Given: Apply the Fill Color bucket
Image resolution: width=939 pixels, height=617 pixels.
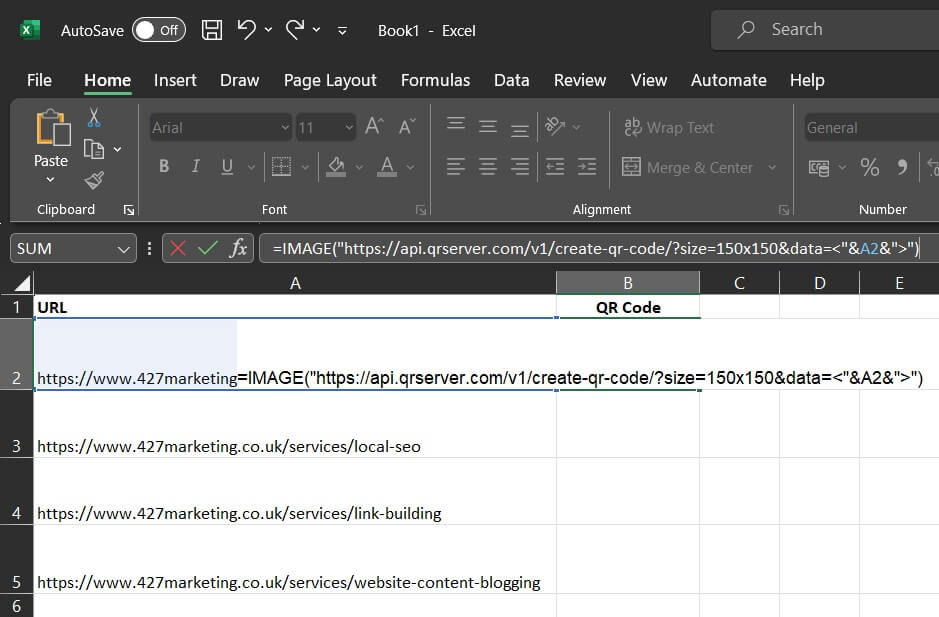Looking at the screenshot, I should 336,167.
